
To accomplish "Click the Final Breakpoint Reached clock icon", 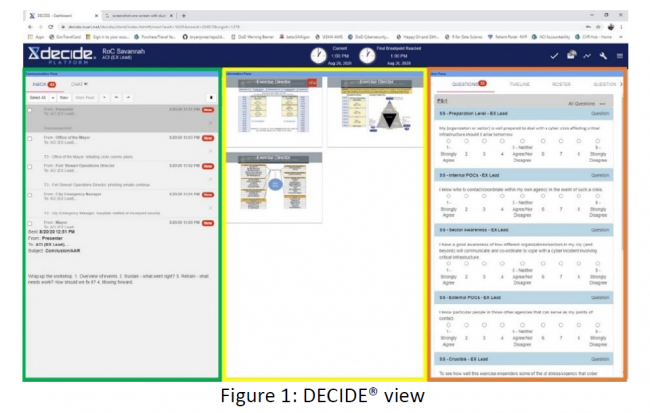I will (367, 56).
